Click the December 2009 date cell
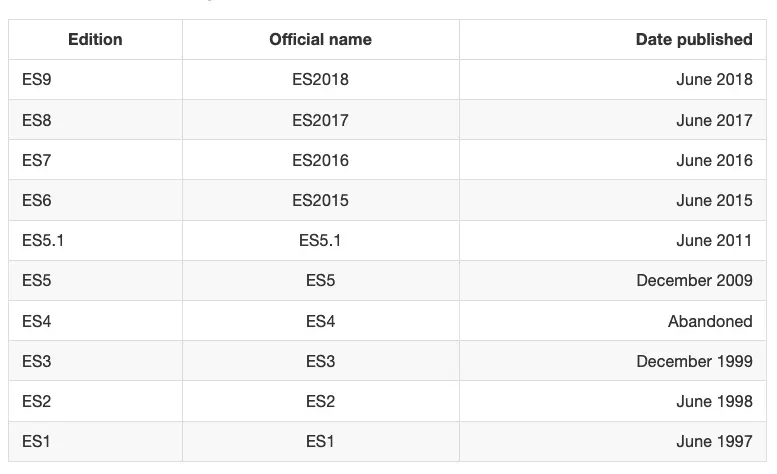The image size is (777, 474). click(694, 281)
